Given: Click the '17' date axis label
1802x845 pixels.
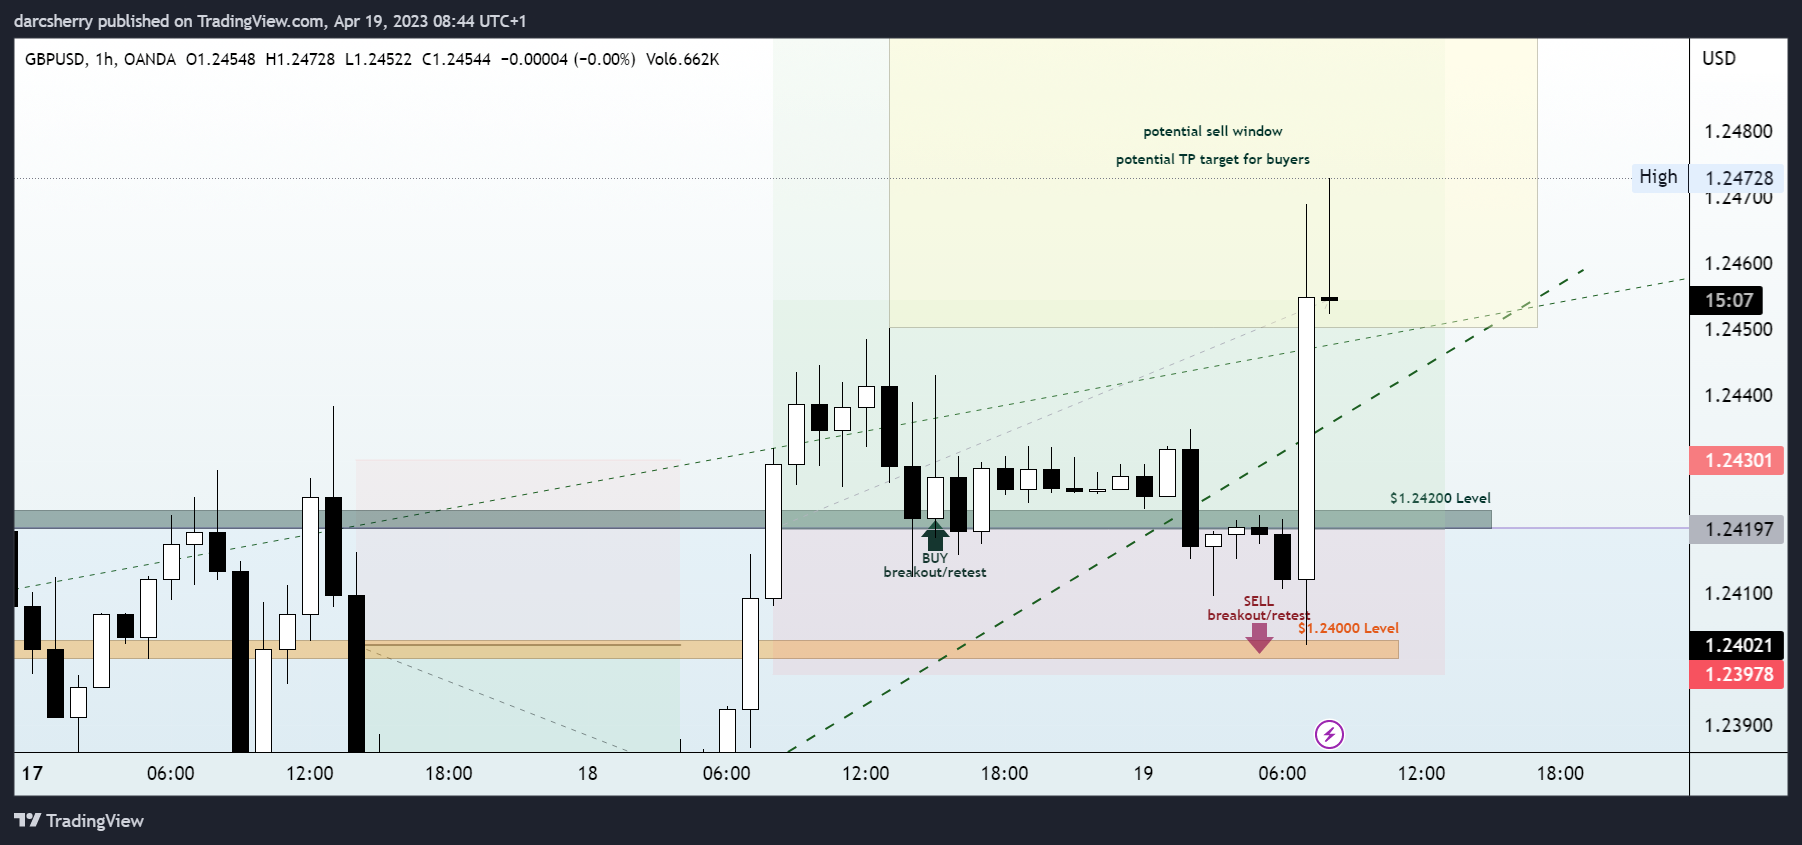Looking at the screenshot, I should [x=32, y=773].
